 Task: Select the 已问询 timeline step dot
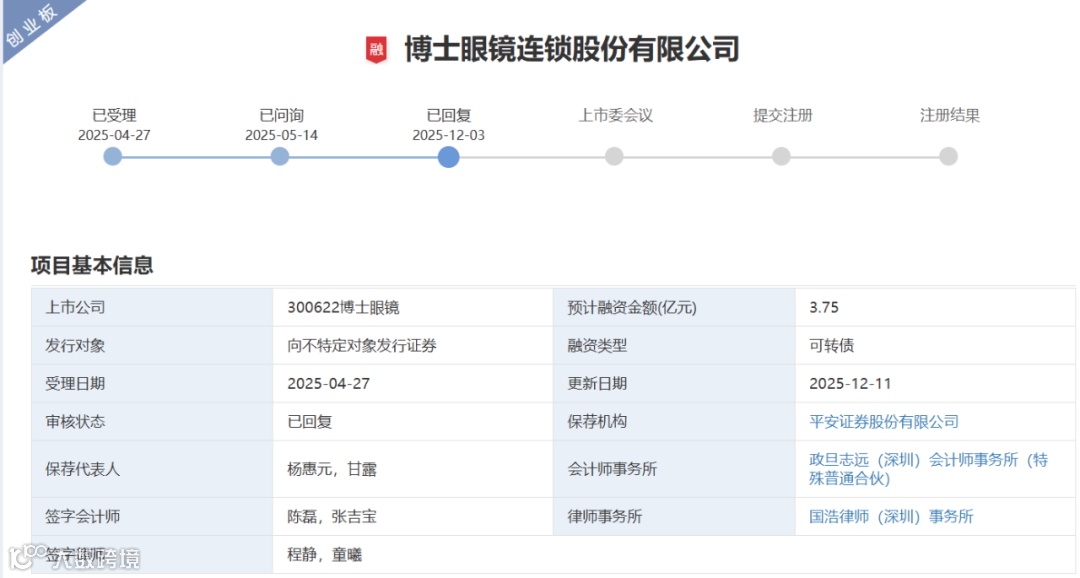280,156
